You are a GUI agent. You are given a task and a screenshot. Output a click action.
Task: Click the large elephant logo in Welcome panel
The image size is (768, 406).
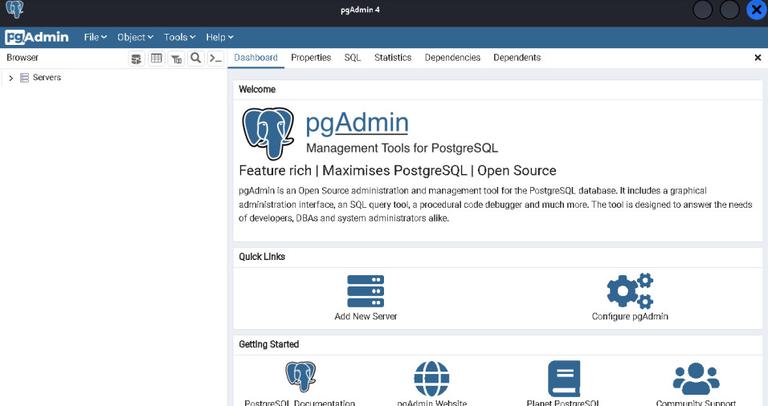click(x=268, y=133)
